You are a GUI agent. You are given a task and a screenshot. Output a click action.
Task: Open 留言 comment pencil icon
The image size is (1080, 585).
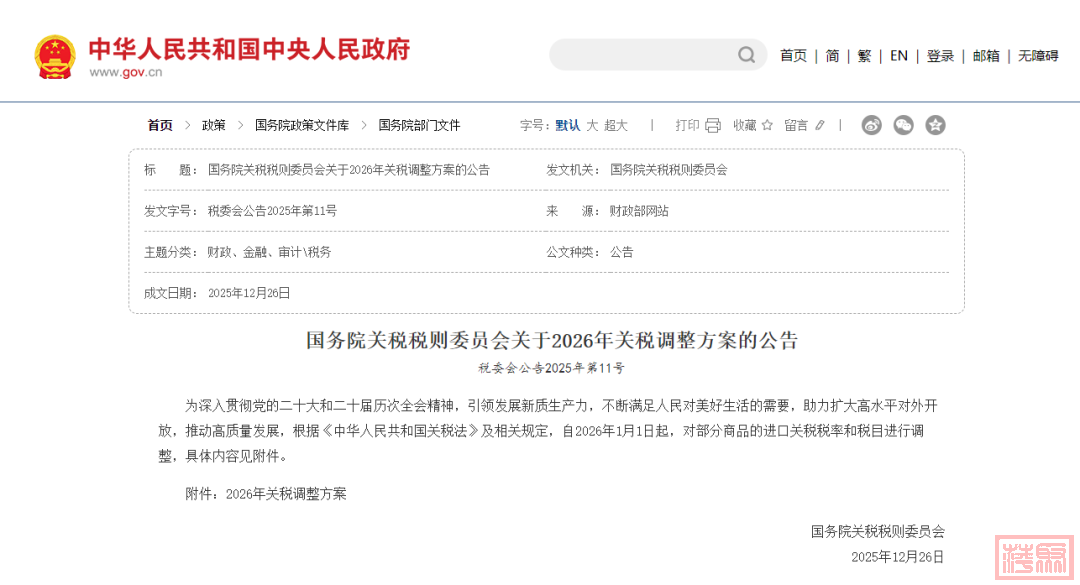point(820,125)
